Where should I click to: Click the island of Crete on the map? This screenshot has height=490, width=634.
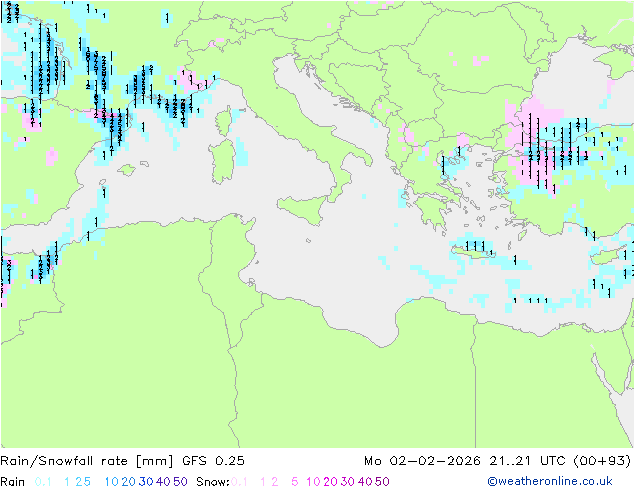472,253
